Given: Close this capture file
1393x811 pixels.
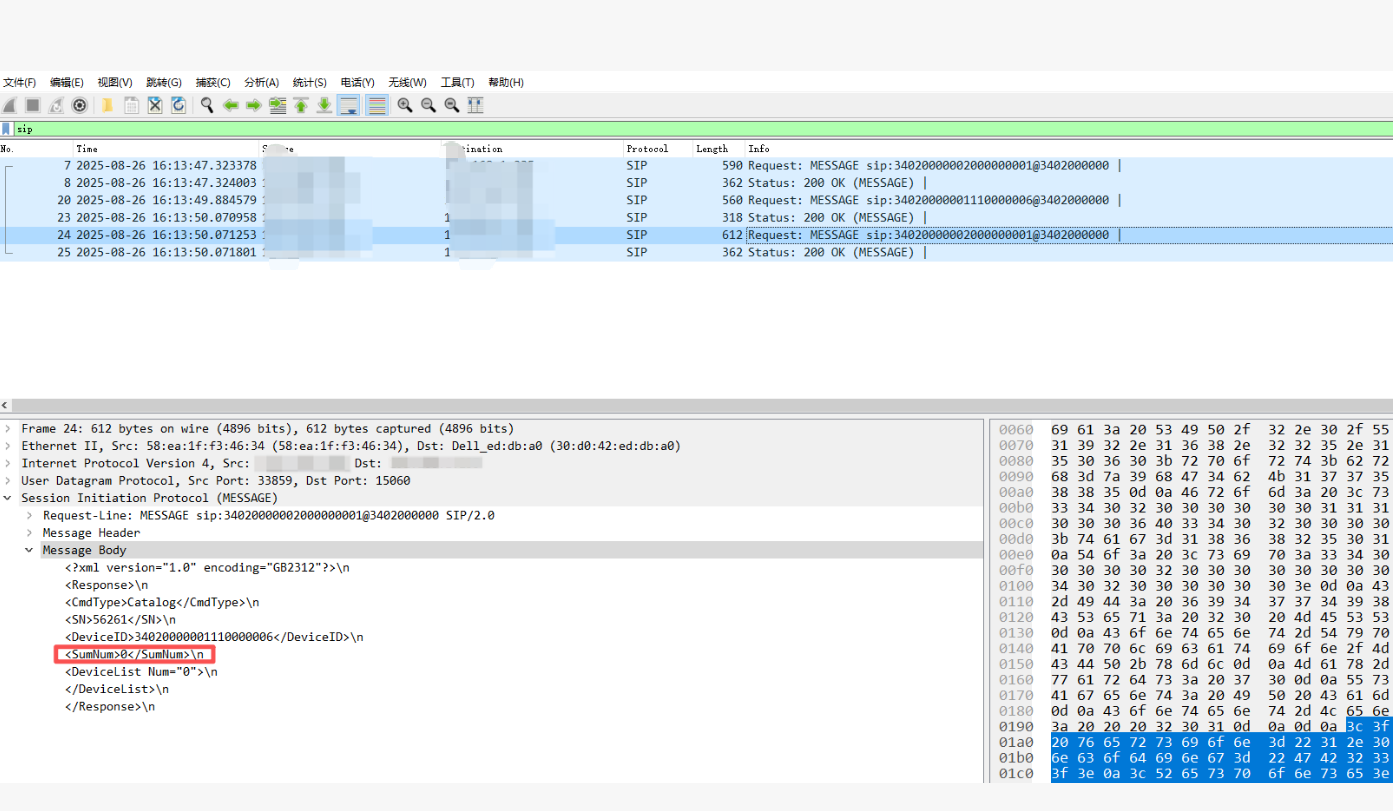Looking at the screenshot, I should coord(155,105).
